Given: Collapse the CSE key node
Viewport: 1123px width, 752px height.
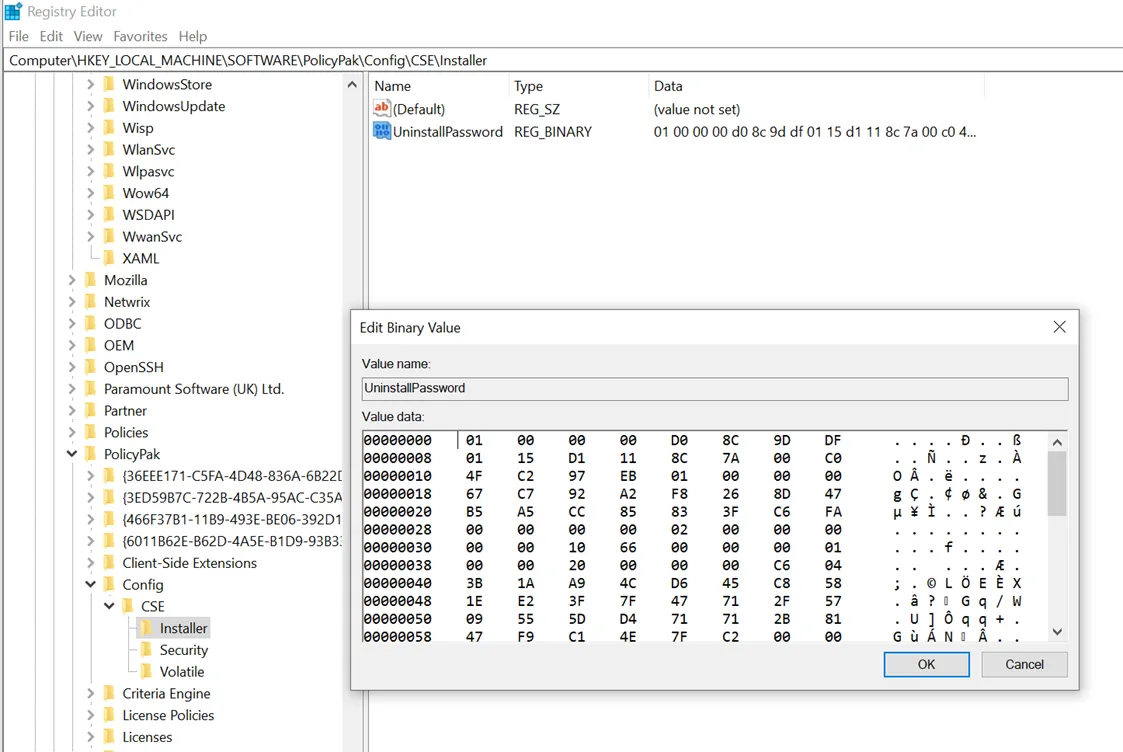Looking at the screenshot, I should [110, 606].
